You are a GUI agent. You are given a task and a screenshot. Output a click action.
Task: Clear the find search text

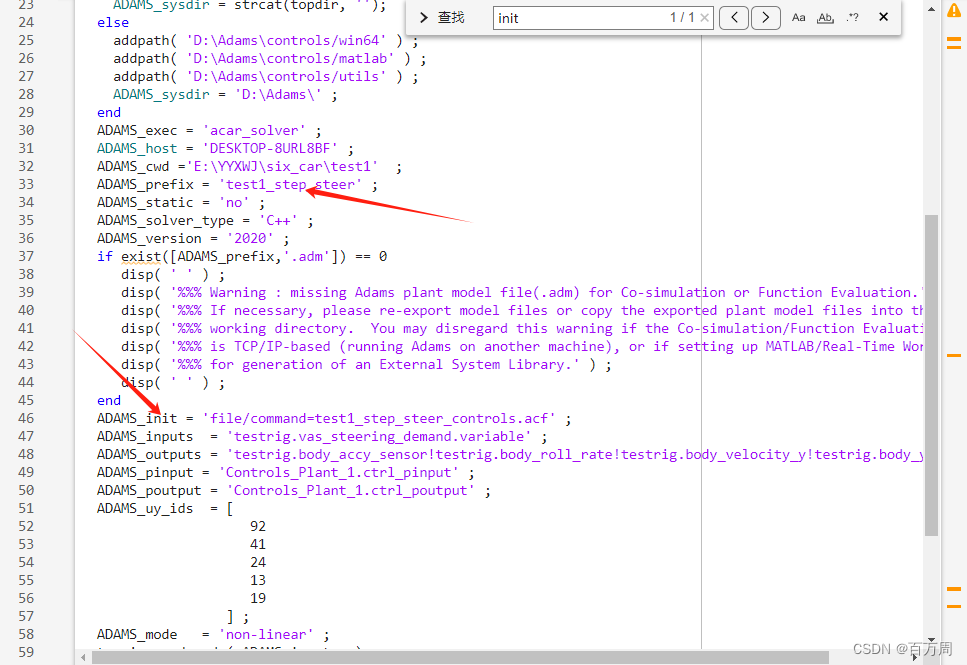tap(704, 18)
